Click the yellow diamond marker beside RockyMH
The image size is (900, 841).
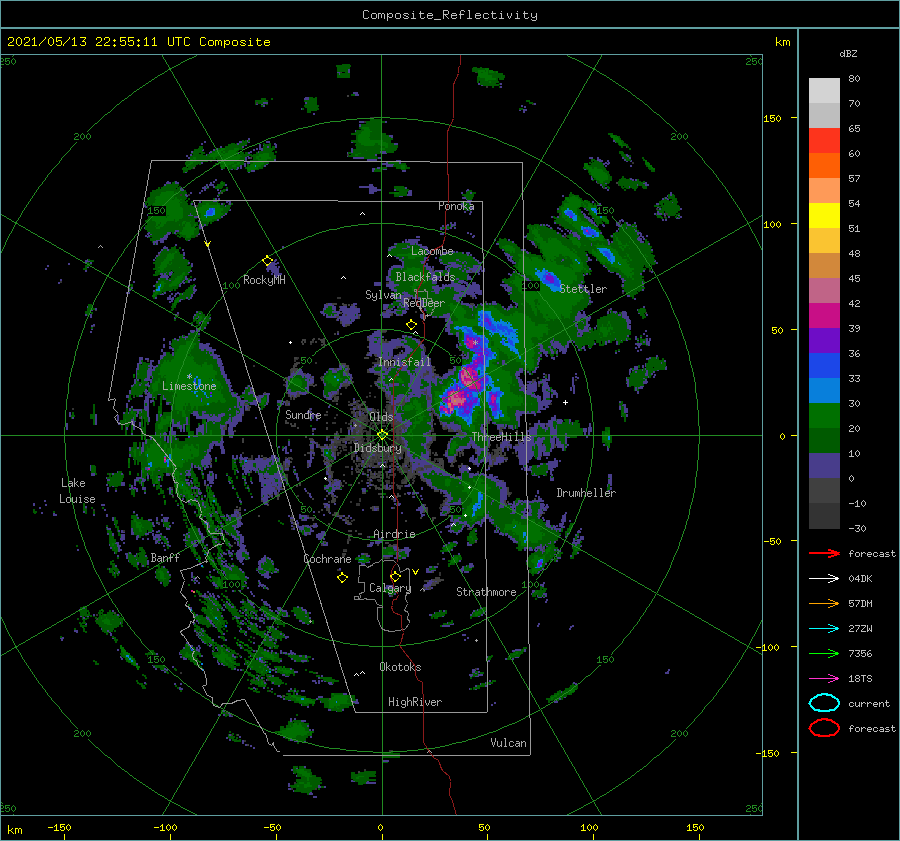point(267,261)
